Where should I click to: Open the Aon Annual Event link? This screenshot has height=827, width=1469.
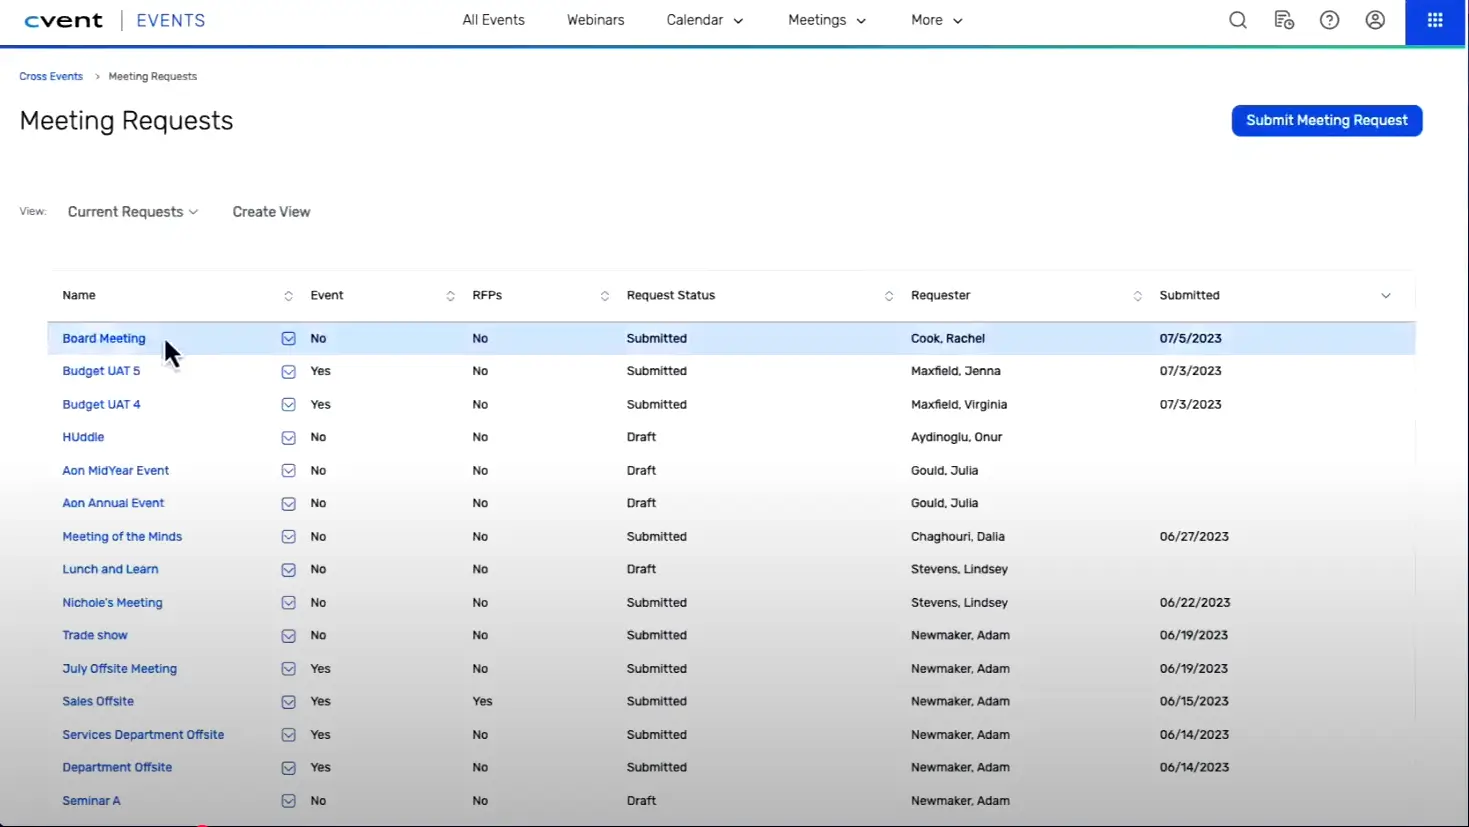113,503
